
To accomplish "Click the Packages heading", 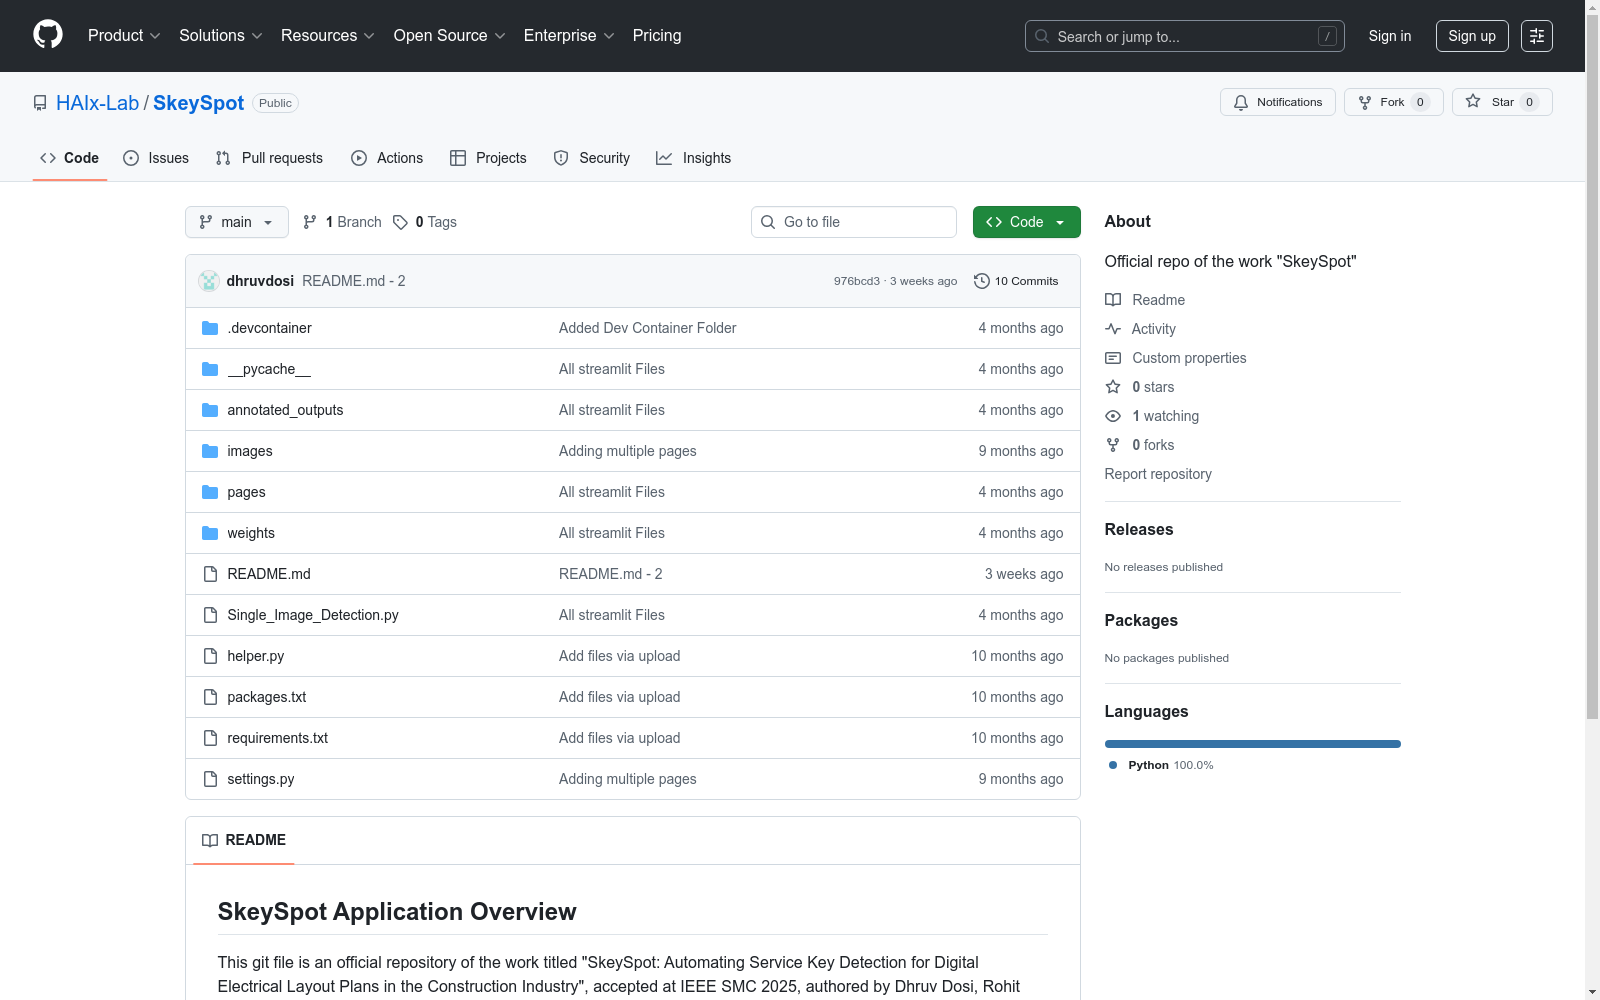I will coord(1141,621).
